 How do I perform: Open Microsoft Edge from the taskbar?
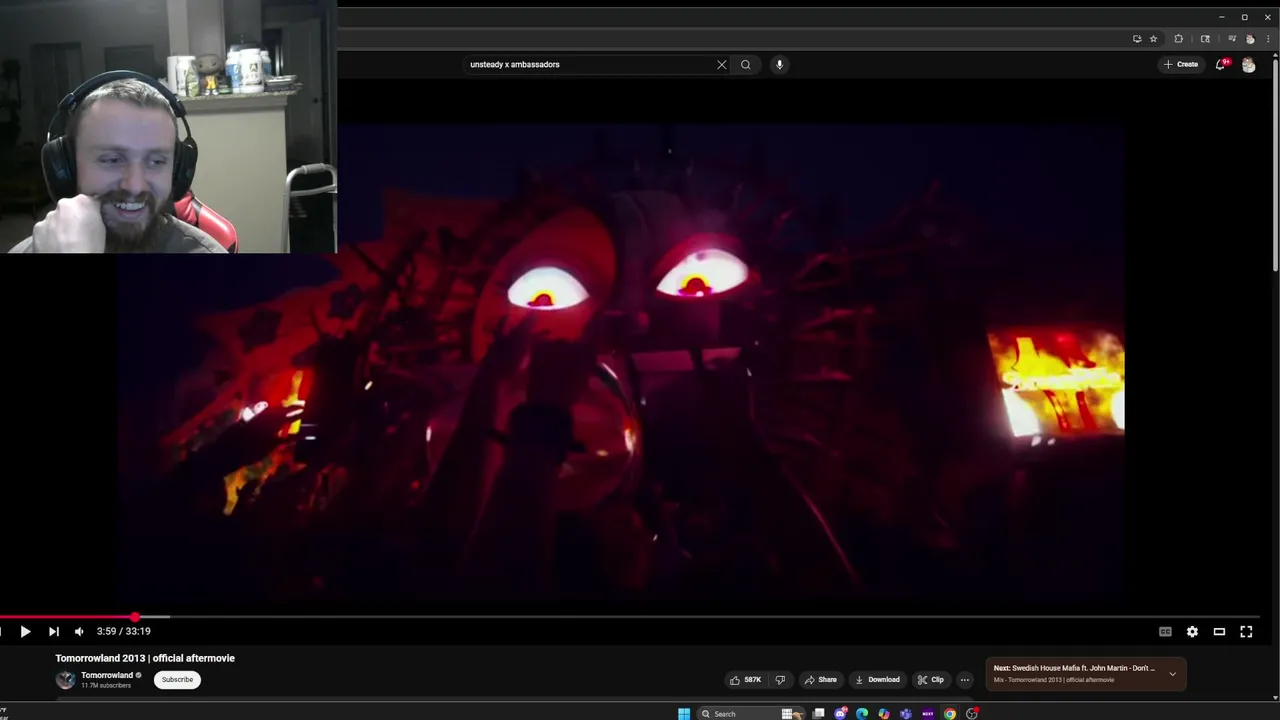[x=862, y=714]
